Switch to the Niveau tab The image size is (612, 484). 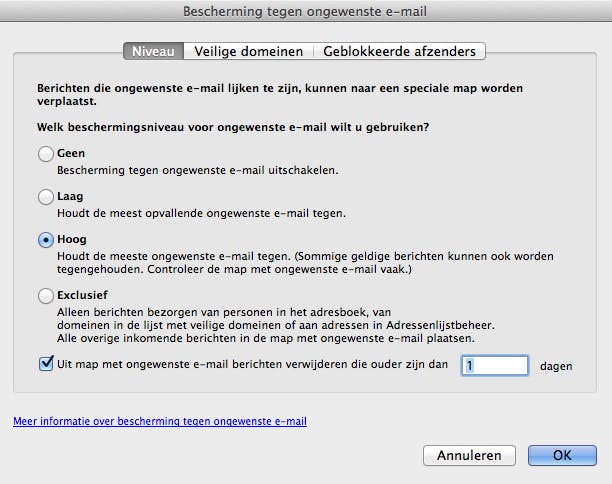click(x=153, y=50)
